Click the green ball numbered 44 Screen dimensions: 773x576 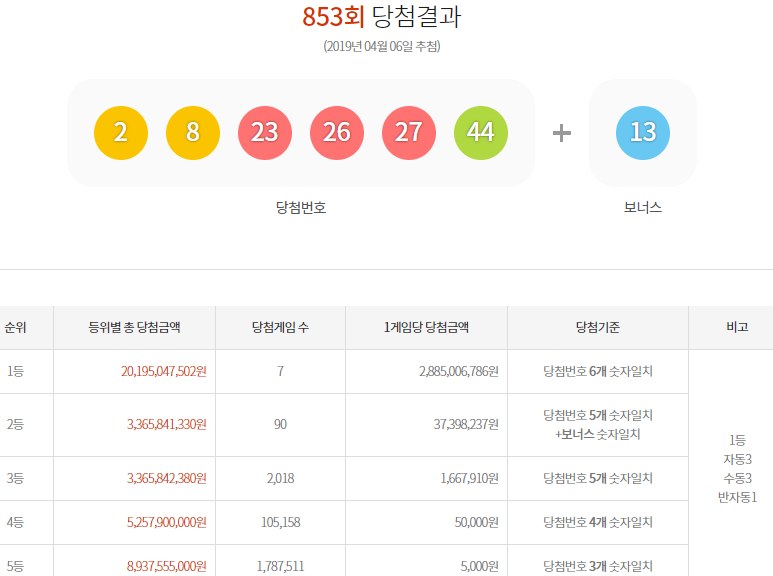pyautogui.click(x=481, y=133)
